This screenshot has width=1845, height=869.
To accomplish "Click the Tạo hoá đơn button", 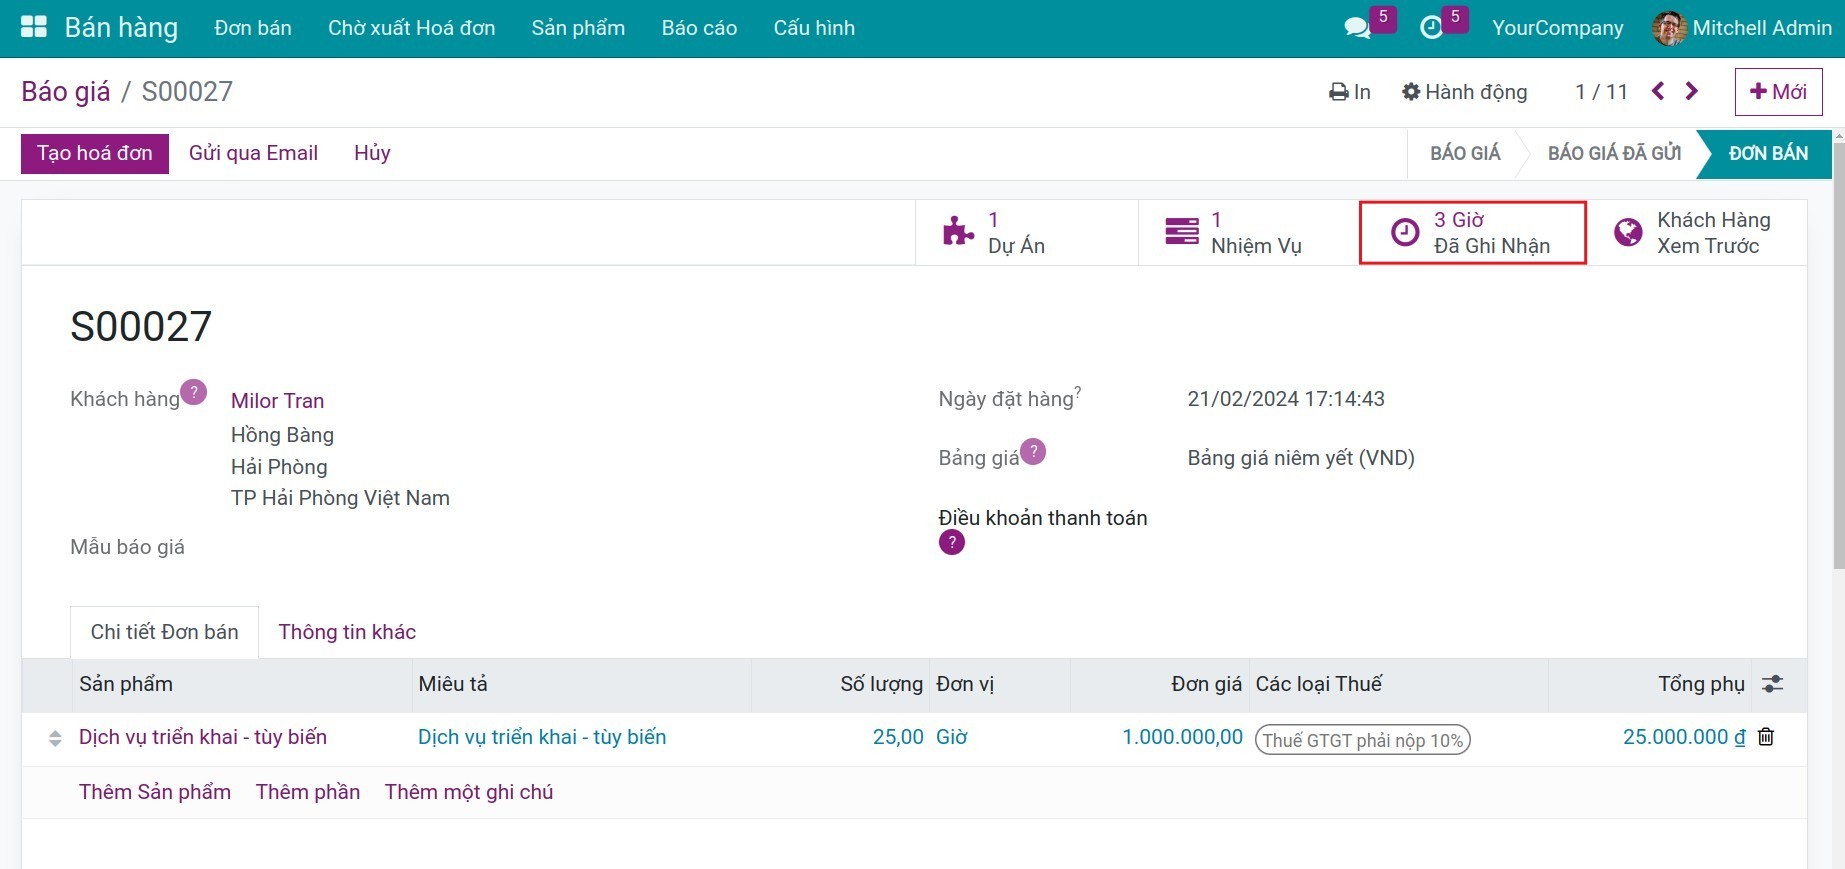I will click(95, 153).
